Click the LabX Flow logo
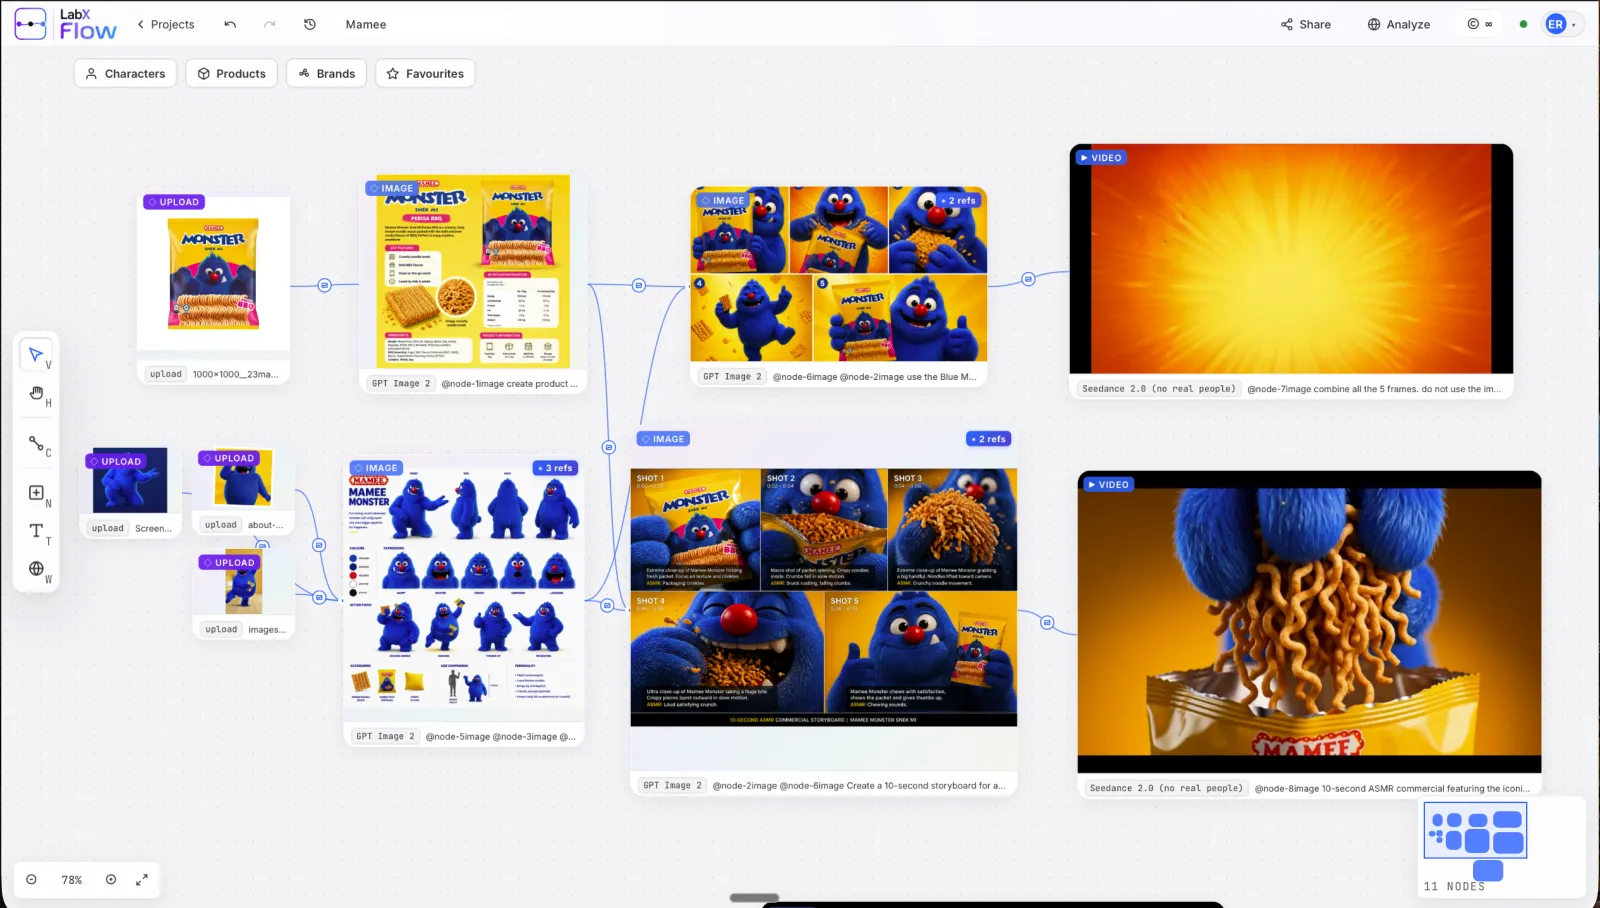The height and width of the screenshot is (908, 1600). pos(66,24)
